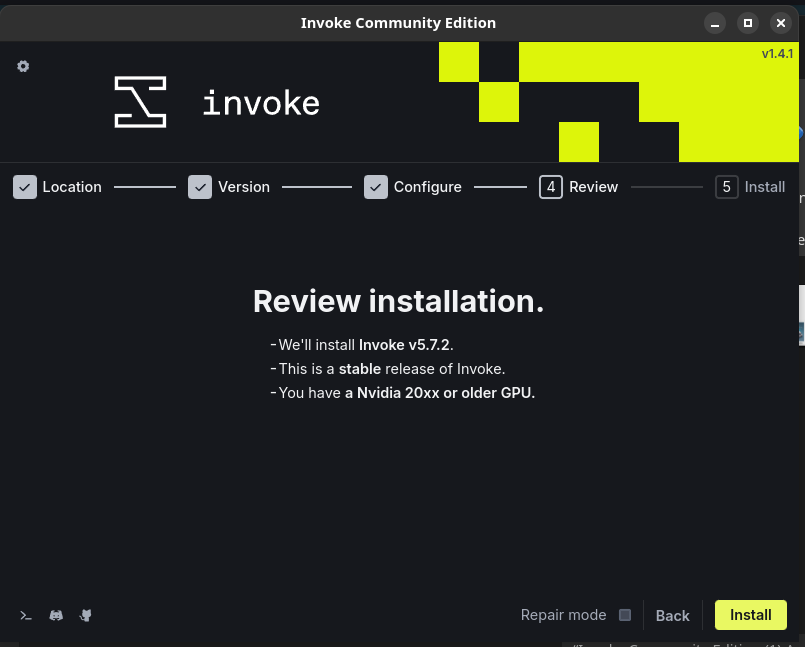Click the 'stable release of Invoke' line
805x647 pixels.
[392, 369]
